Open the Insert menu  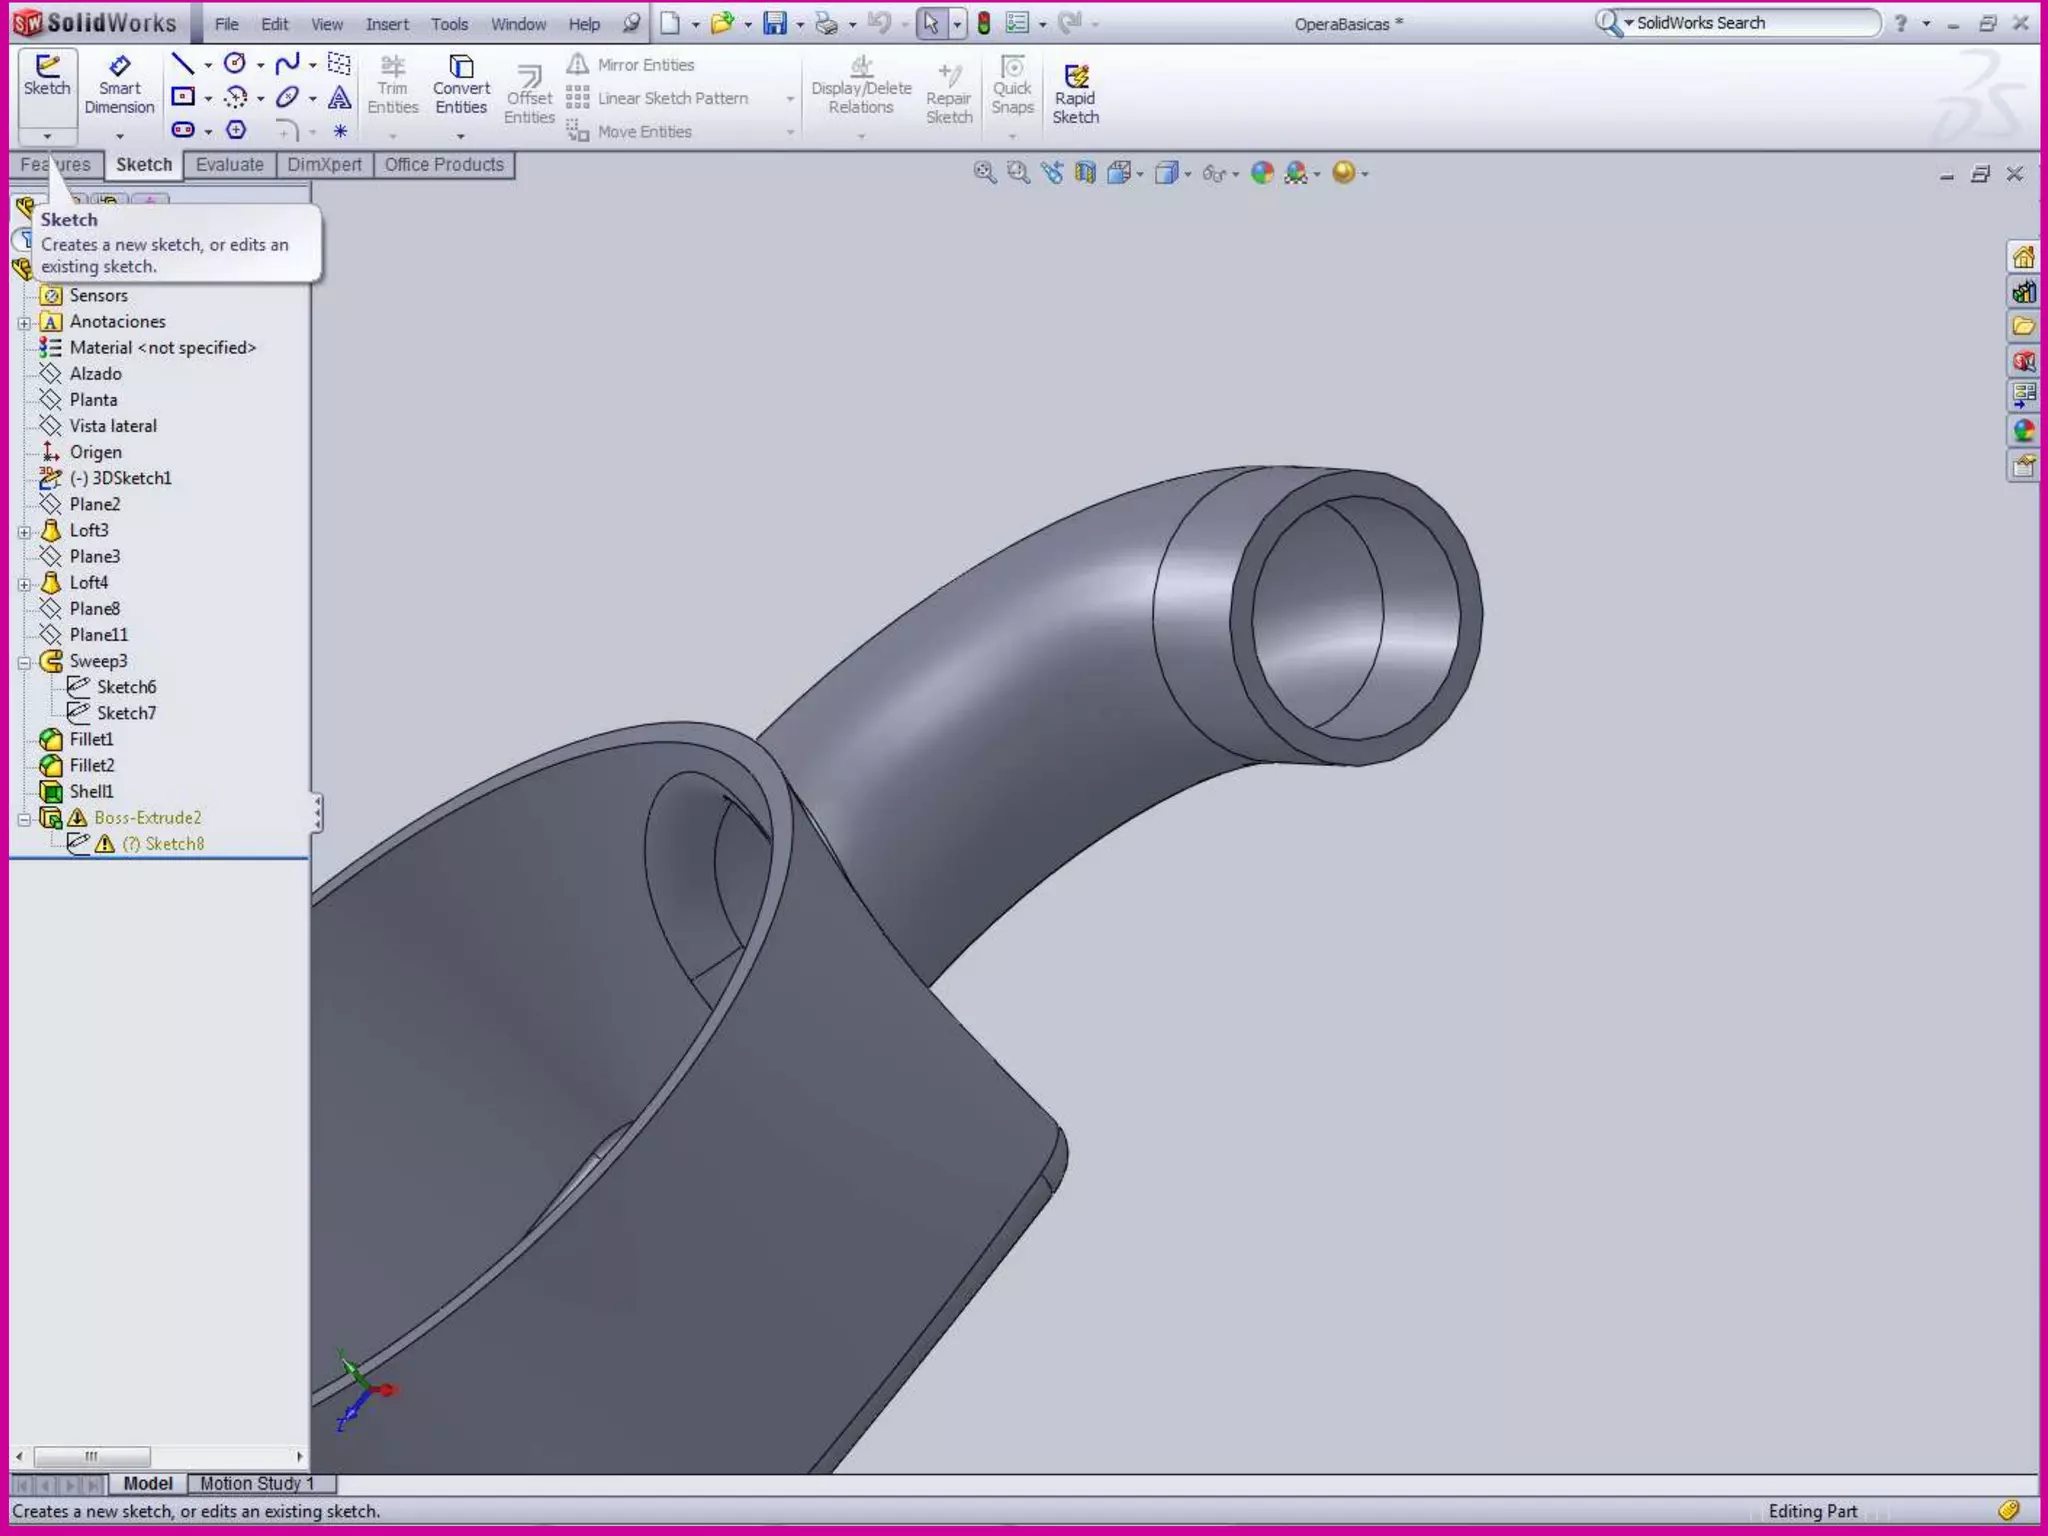point(386,24)
